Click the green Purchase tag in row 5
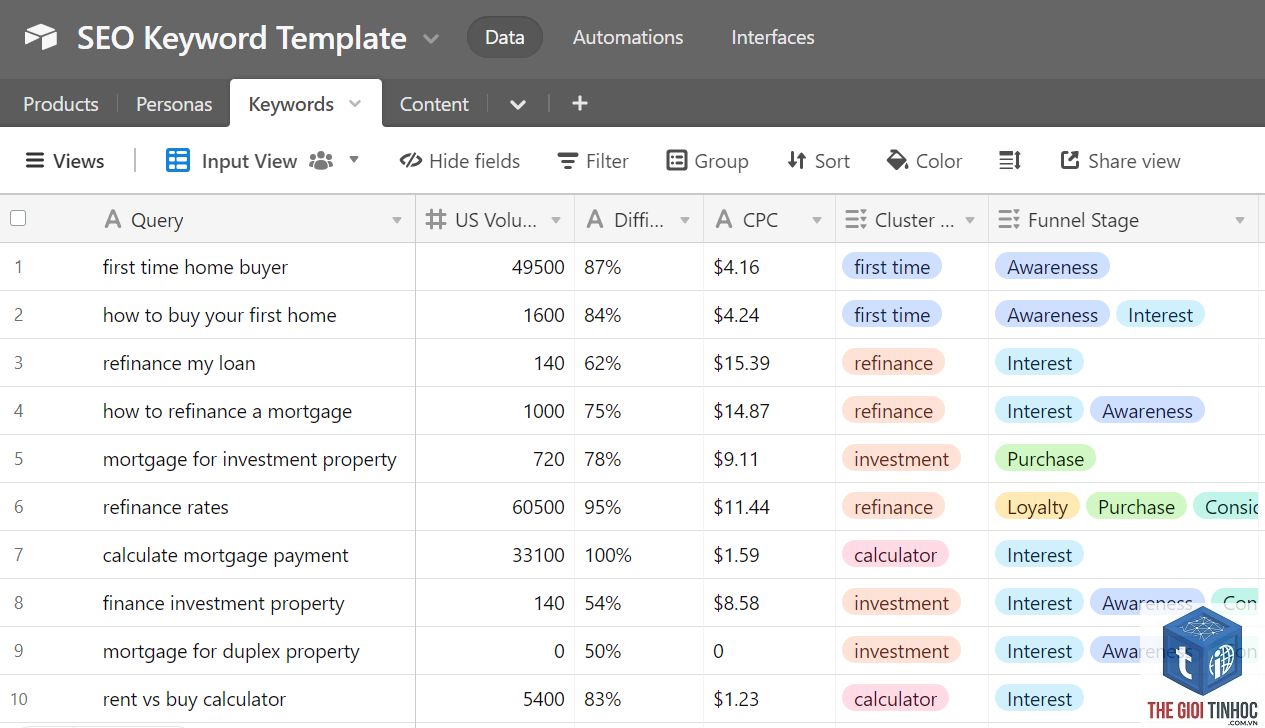 1045,459
